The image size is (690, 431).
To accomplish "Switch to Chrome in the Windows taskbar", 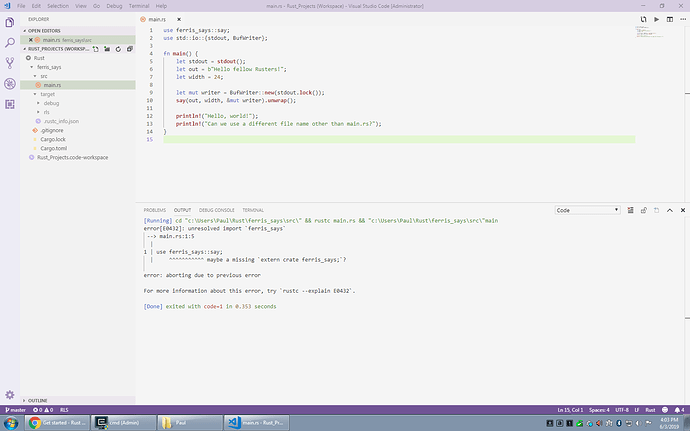I will click(x=59, y=423).
